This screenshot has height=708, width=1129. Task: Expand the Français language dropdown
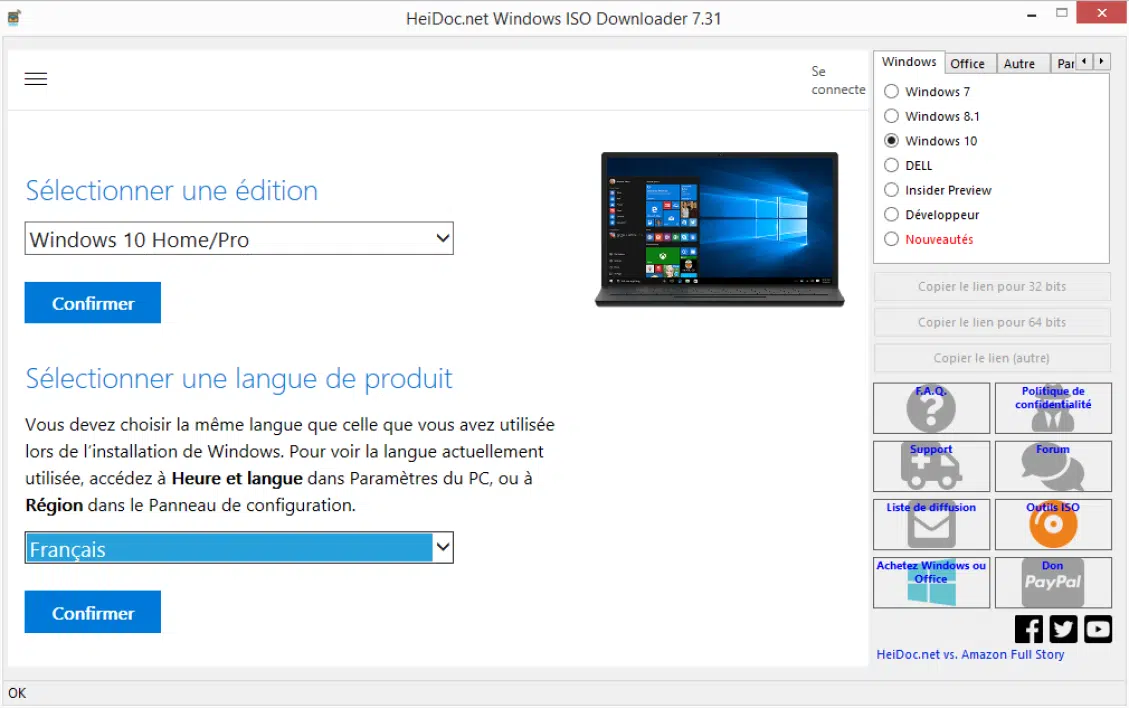(239, 548)
